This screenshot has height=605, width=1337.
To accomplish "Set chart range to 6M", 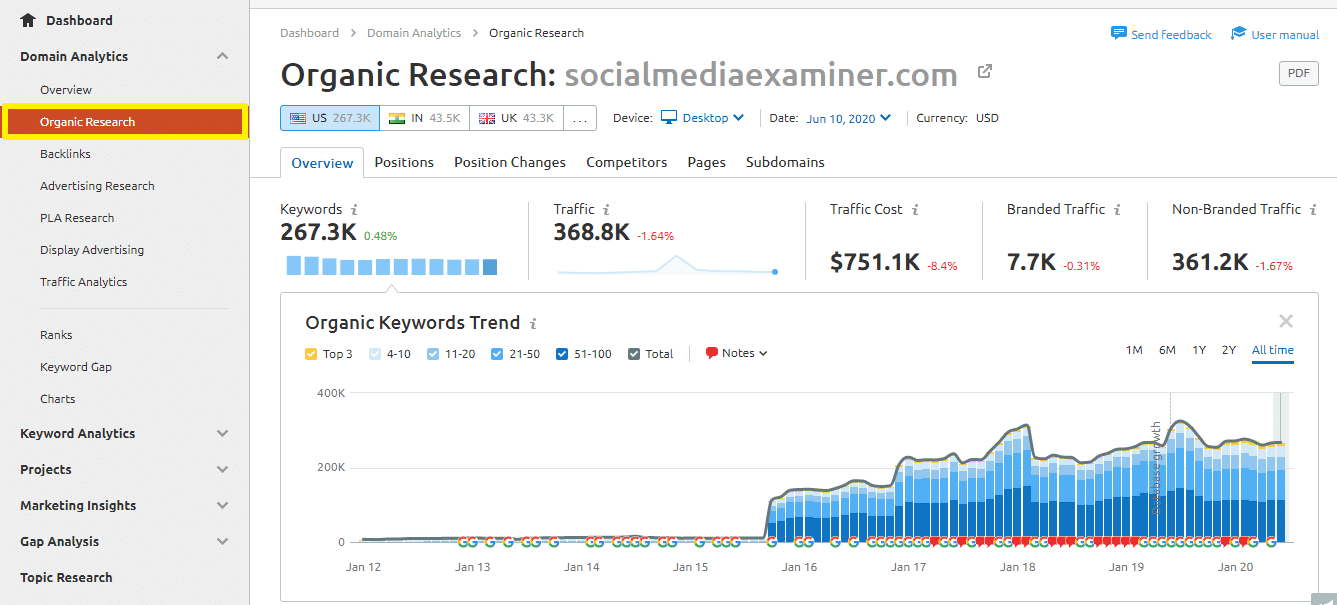I will click(x=1167, y=350).
